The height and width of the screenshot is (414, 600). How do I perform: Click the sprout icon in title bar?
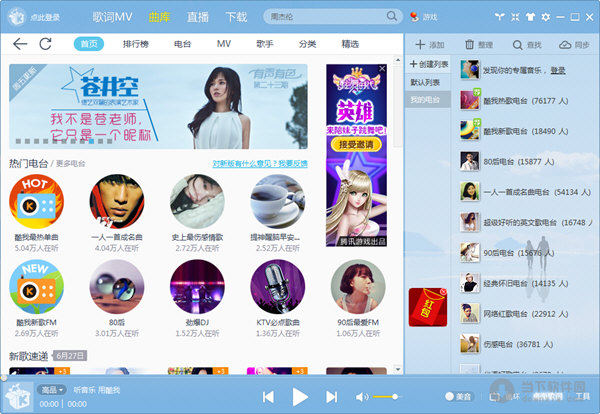tap(499, 17)
